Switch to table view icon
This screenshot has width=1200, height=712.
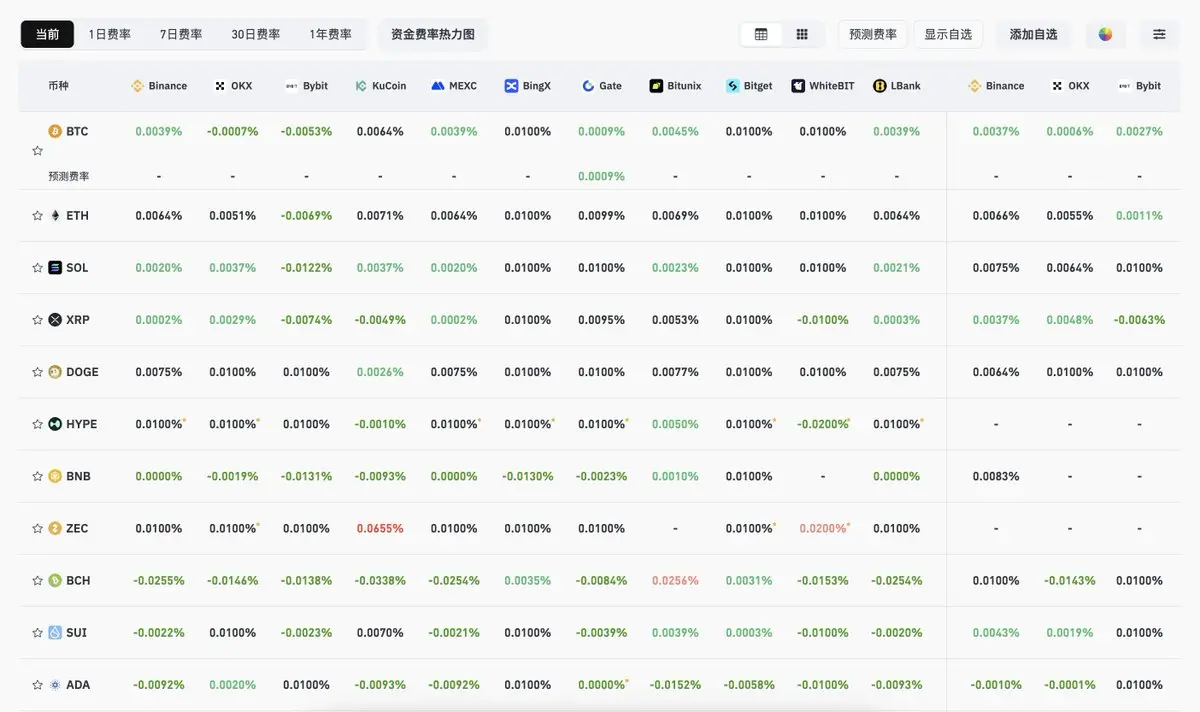(761, 34)
